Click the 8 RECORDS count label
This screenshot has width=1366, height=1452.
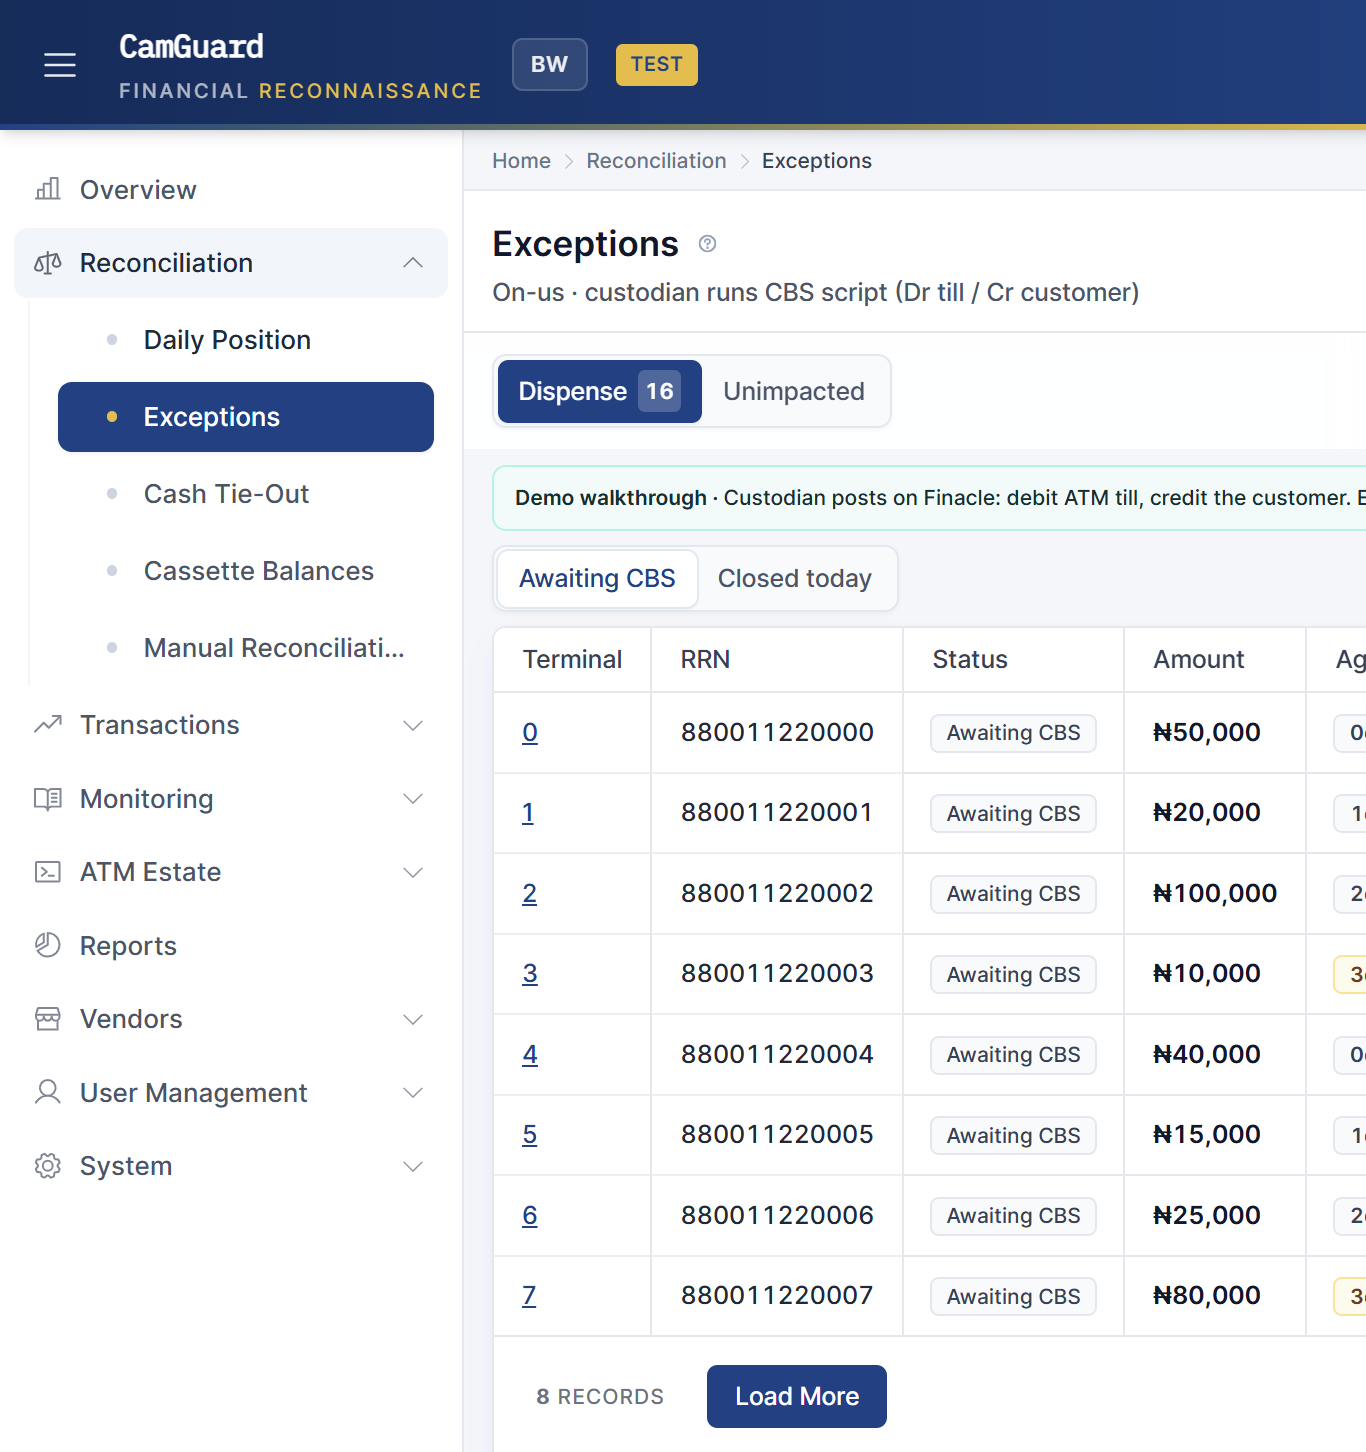[600, 1397]
